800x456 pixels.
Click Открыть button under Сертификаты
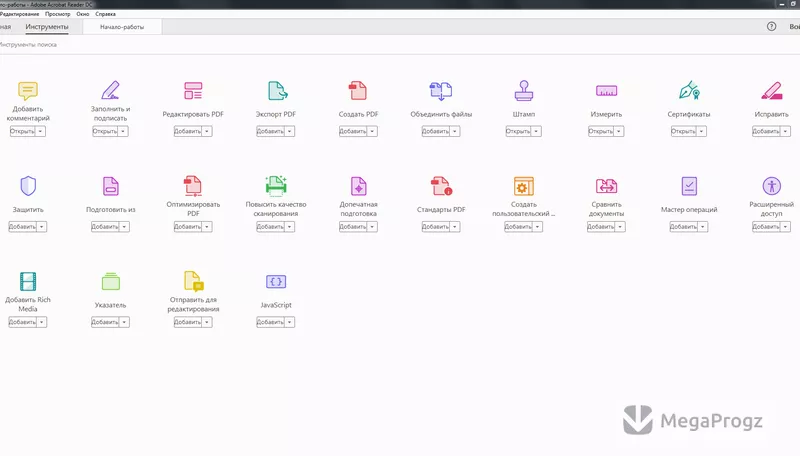coord(683,131)
